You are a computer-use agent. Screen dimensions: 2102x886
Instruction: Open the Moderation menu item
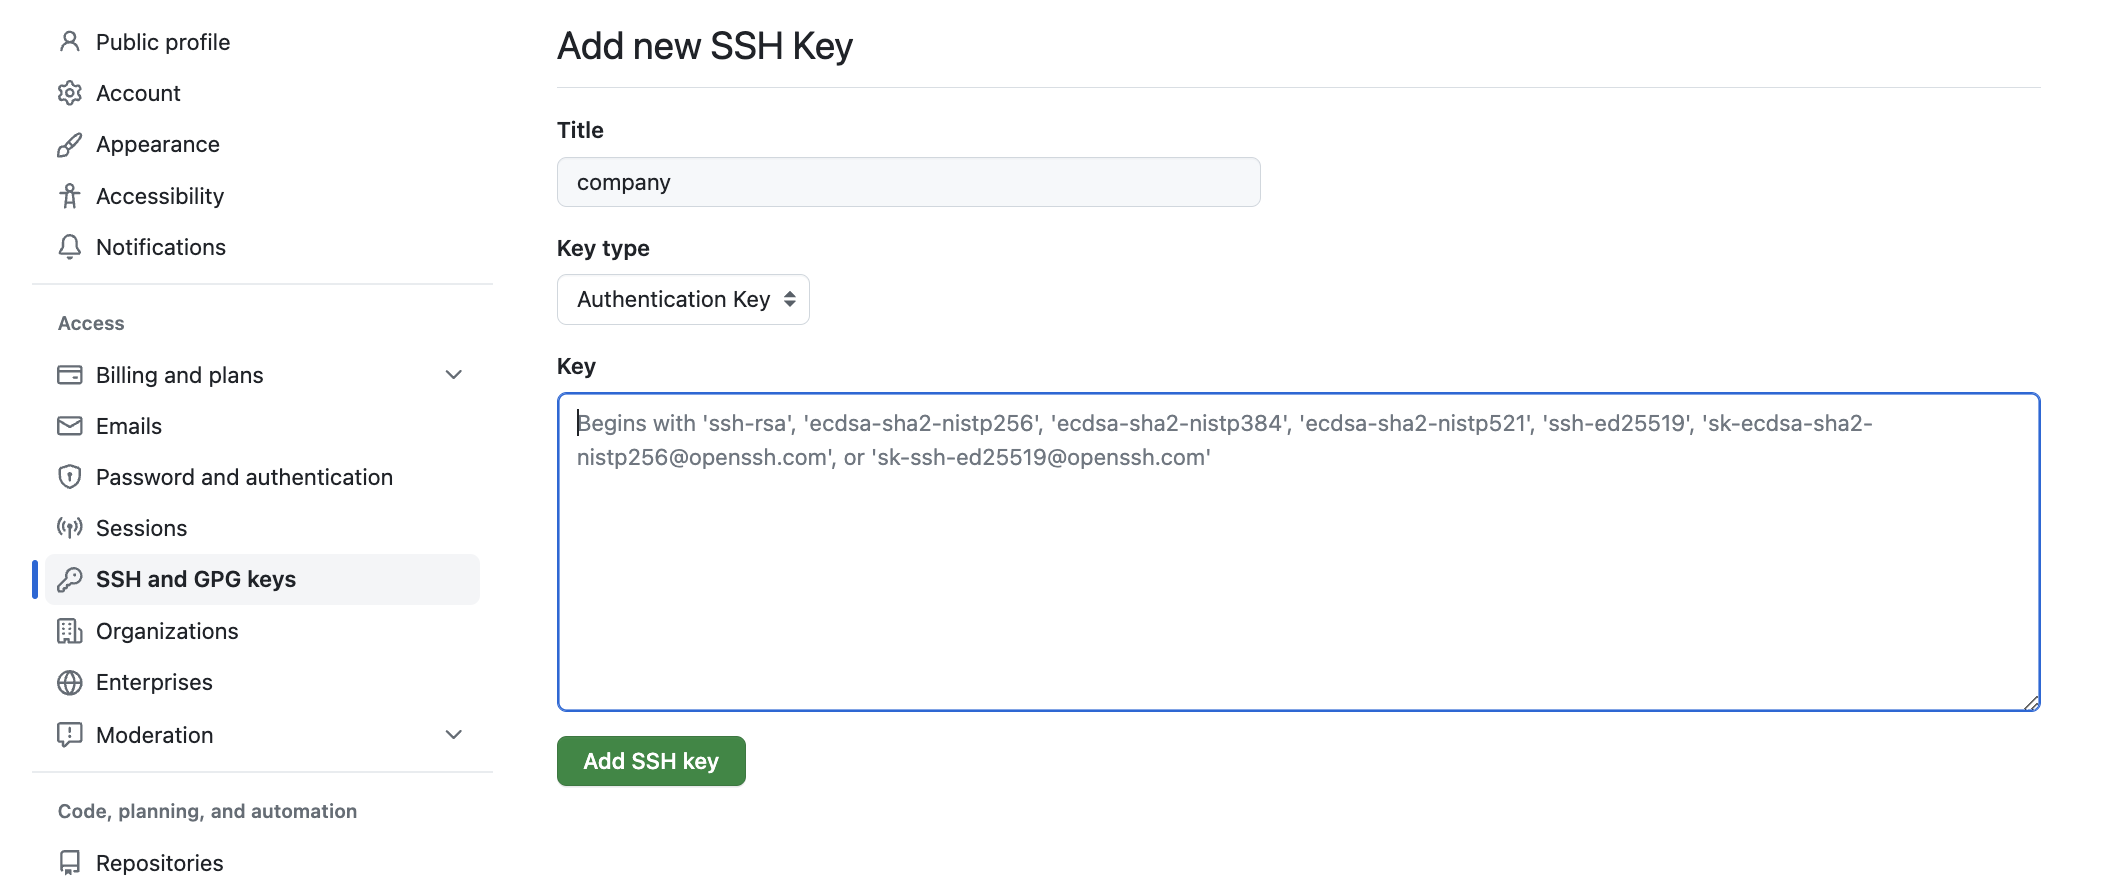click(154, 735)
